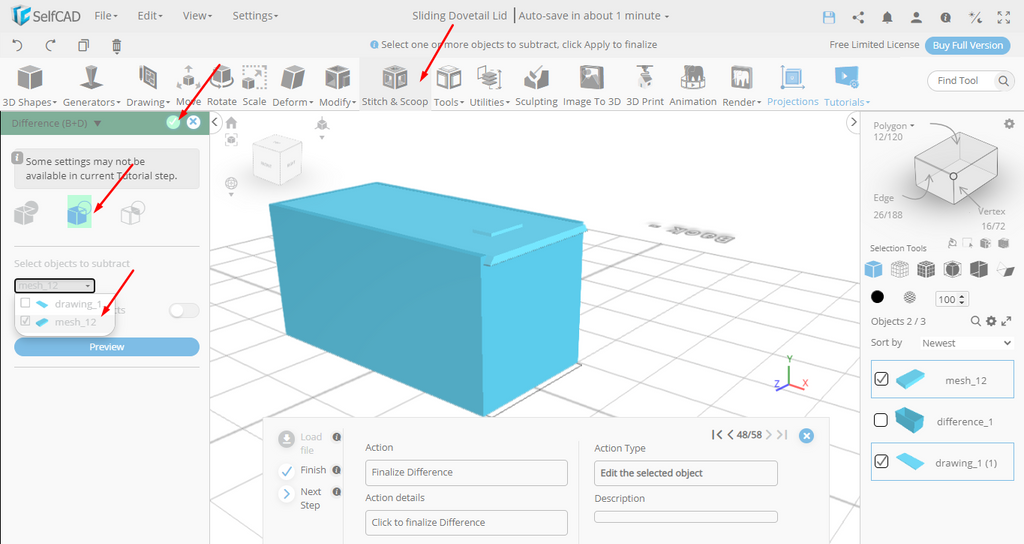Screen dimensions: 1024x544
Task: Toggle the switch in Difference panel
Action: pos(184,310)
